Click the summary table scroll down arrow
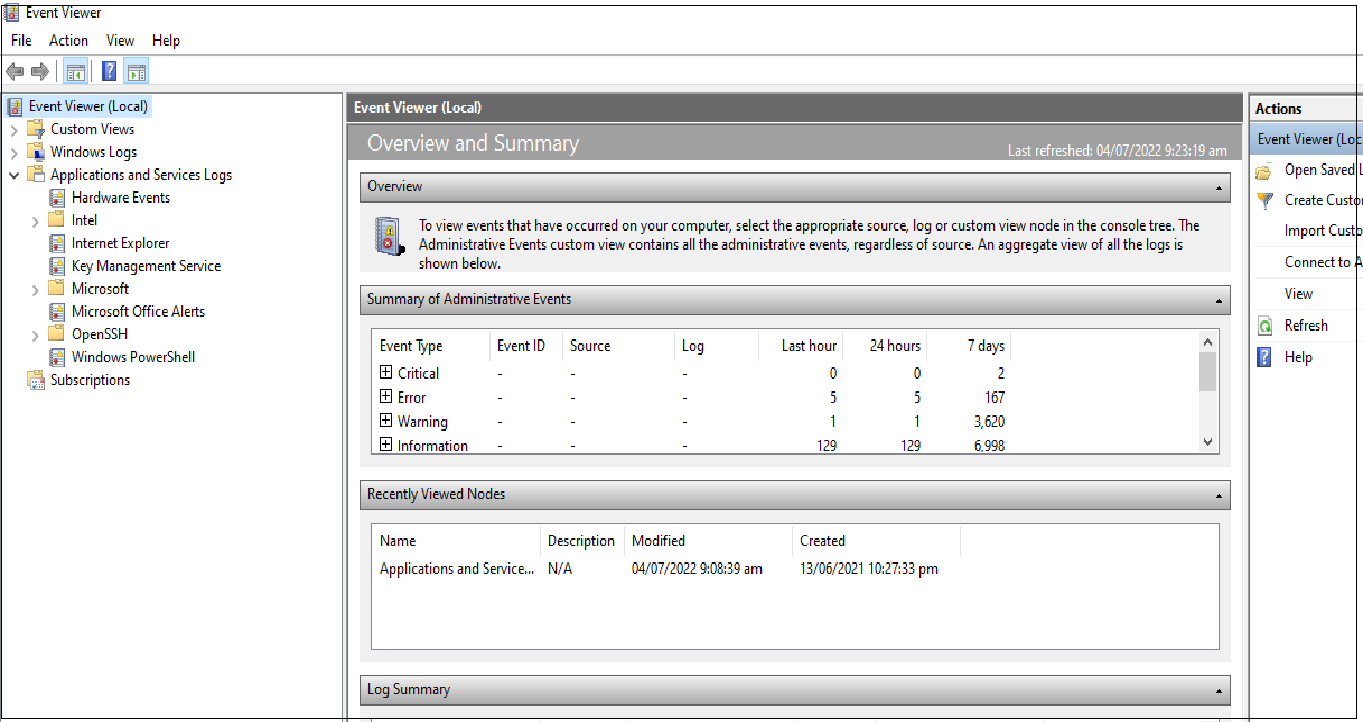This screenshot has width=1363, height=722. [x=1207, y=442]
